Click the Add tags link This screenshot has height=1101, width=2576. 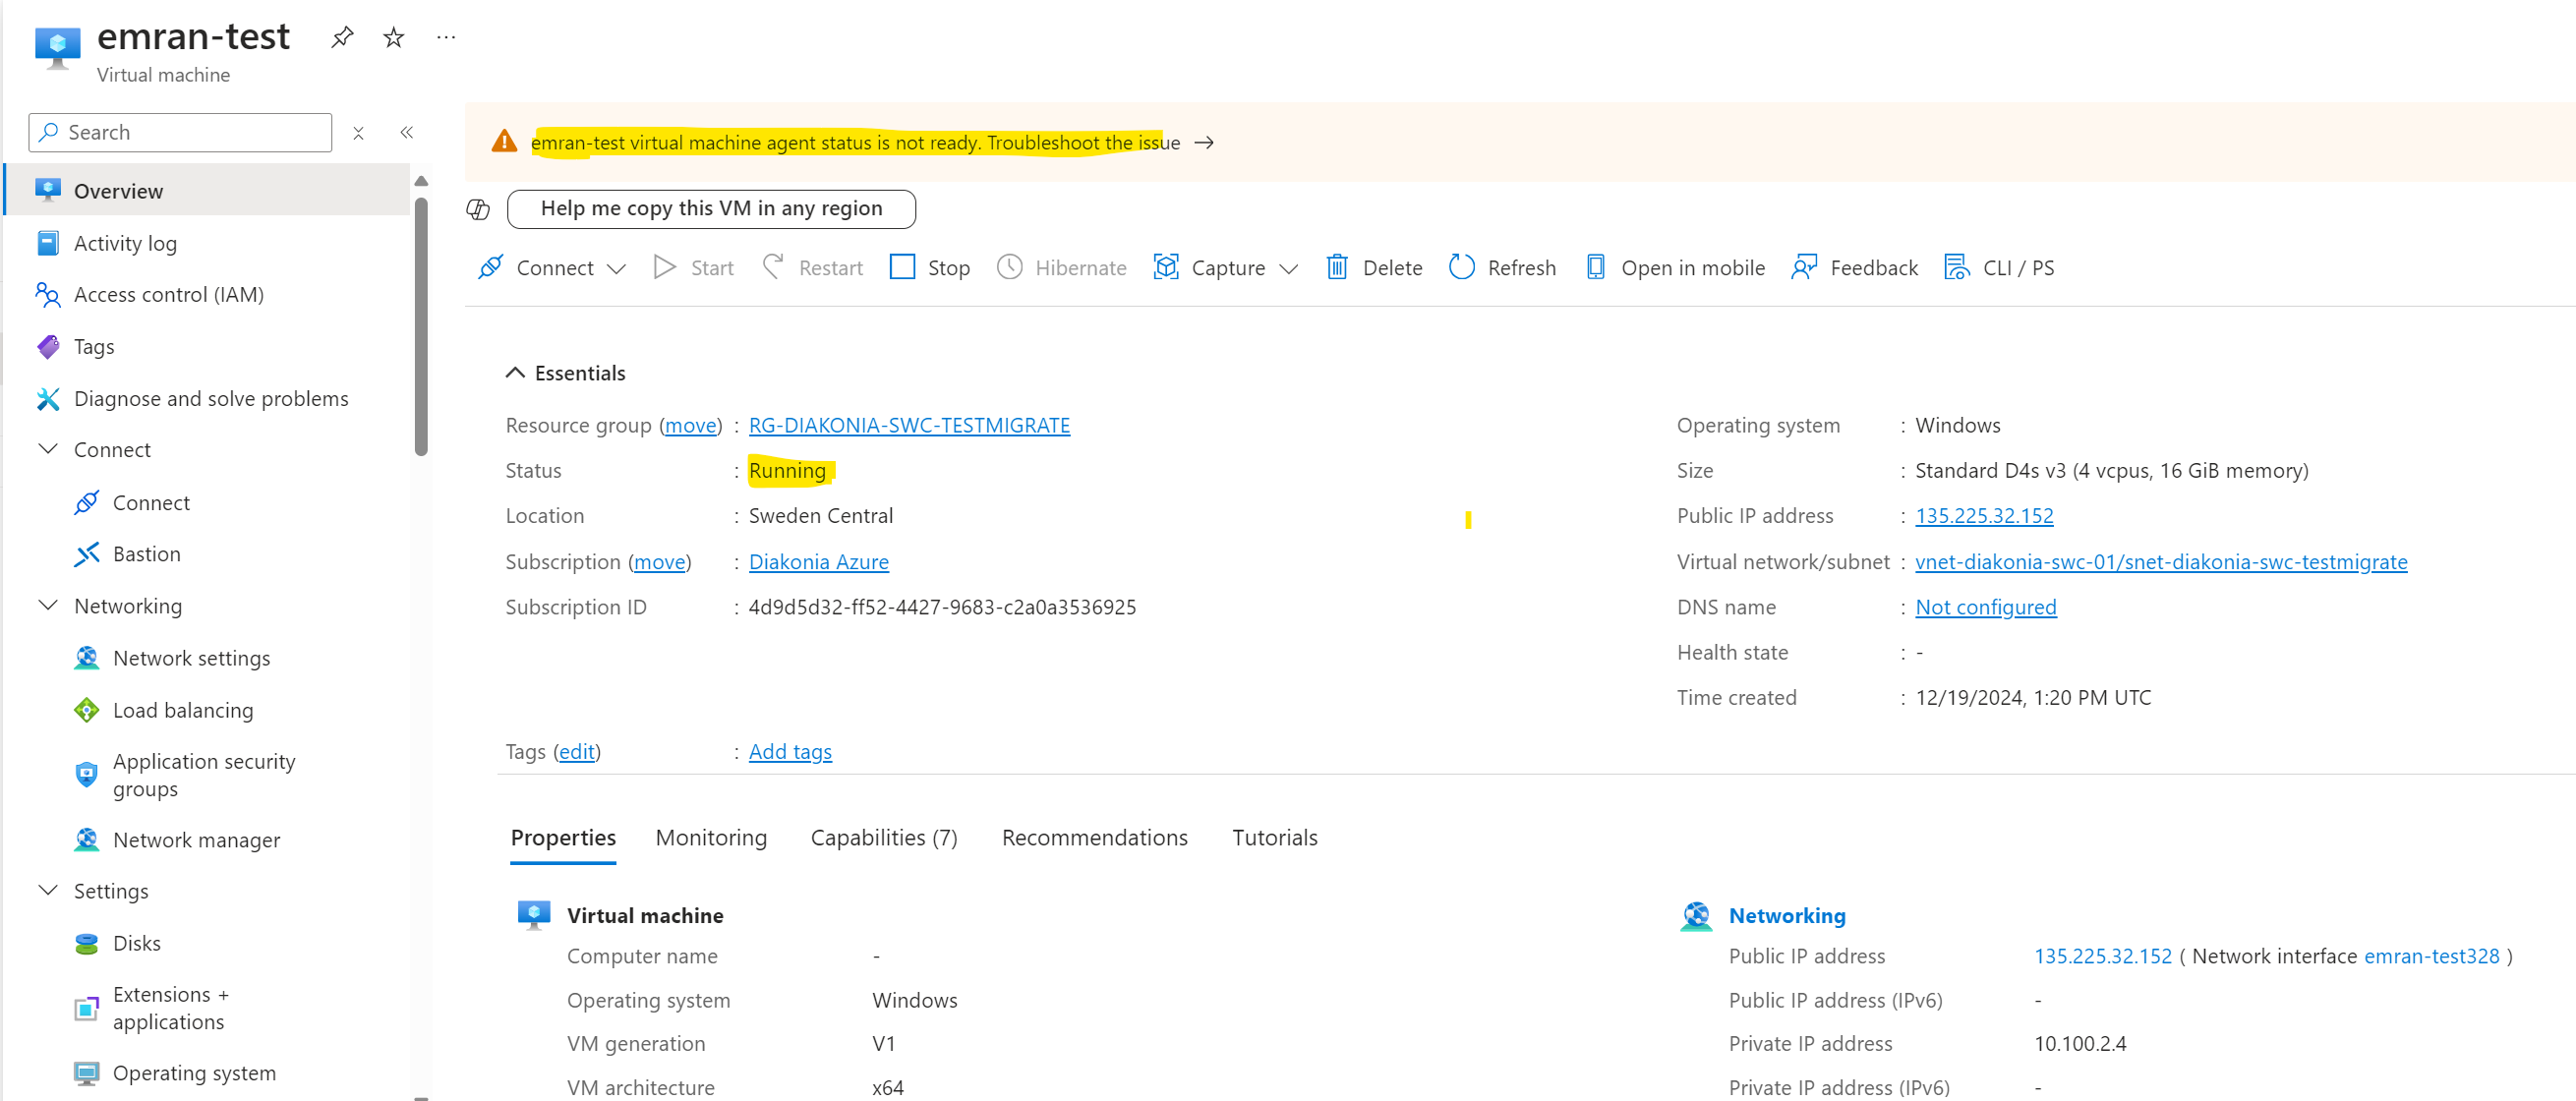tap(790, 751)
